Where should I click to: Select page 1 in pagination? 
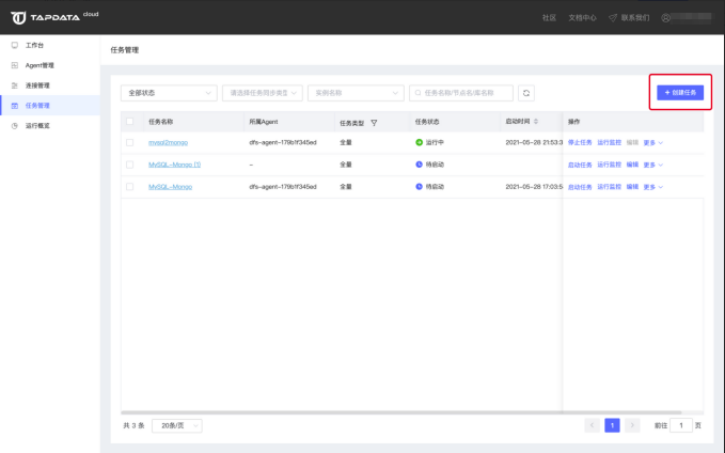tap(612, 425)
